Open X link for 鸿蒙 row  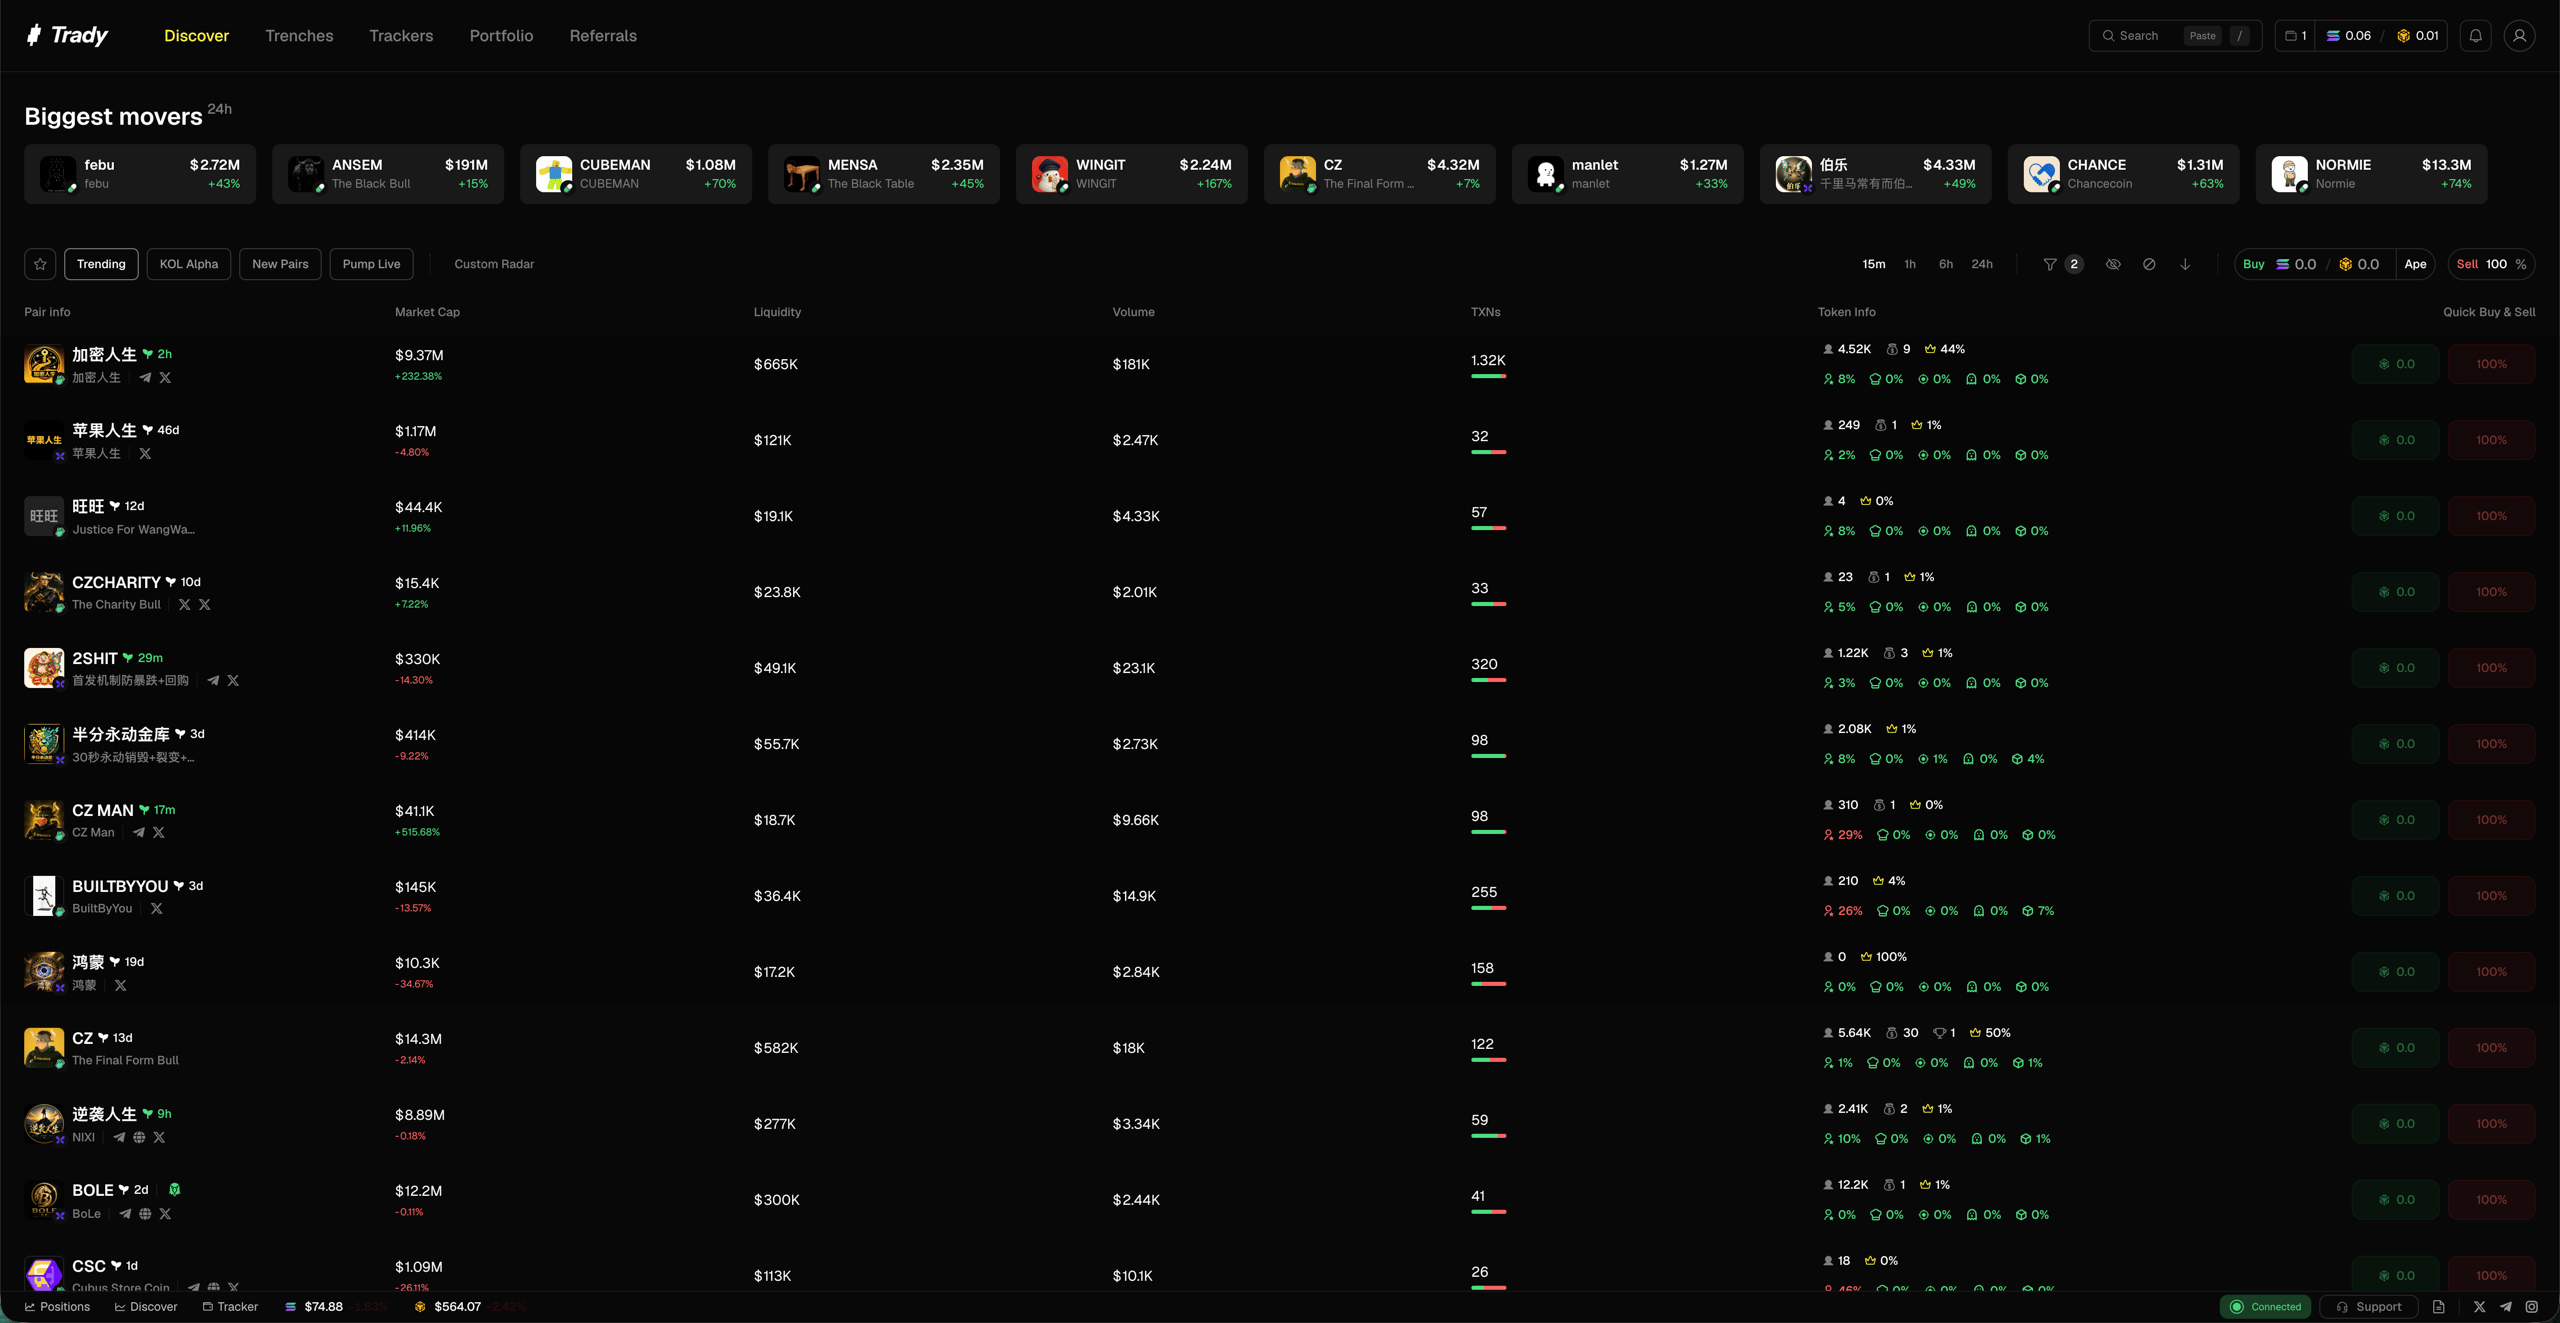click(x=120, y=986)
